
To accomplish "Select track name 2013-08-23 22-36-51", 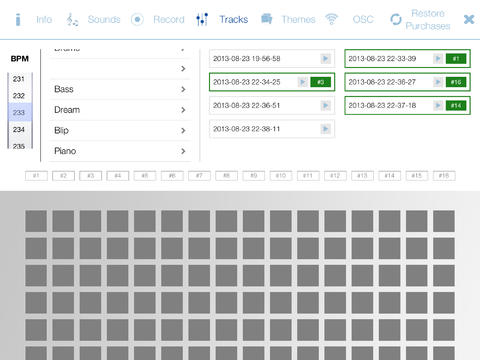I will 247,106.
